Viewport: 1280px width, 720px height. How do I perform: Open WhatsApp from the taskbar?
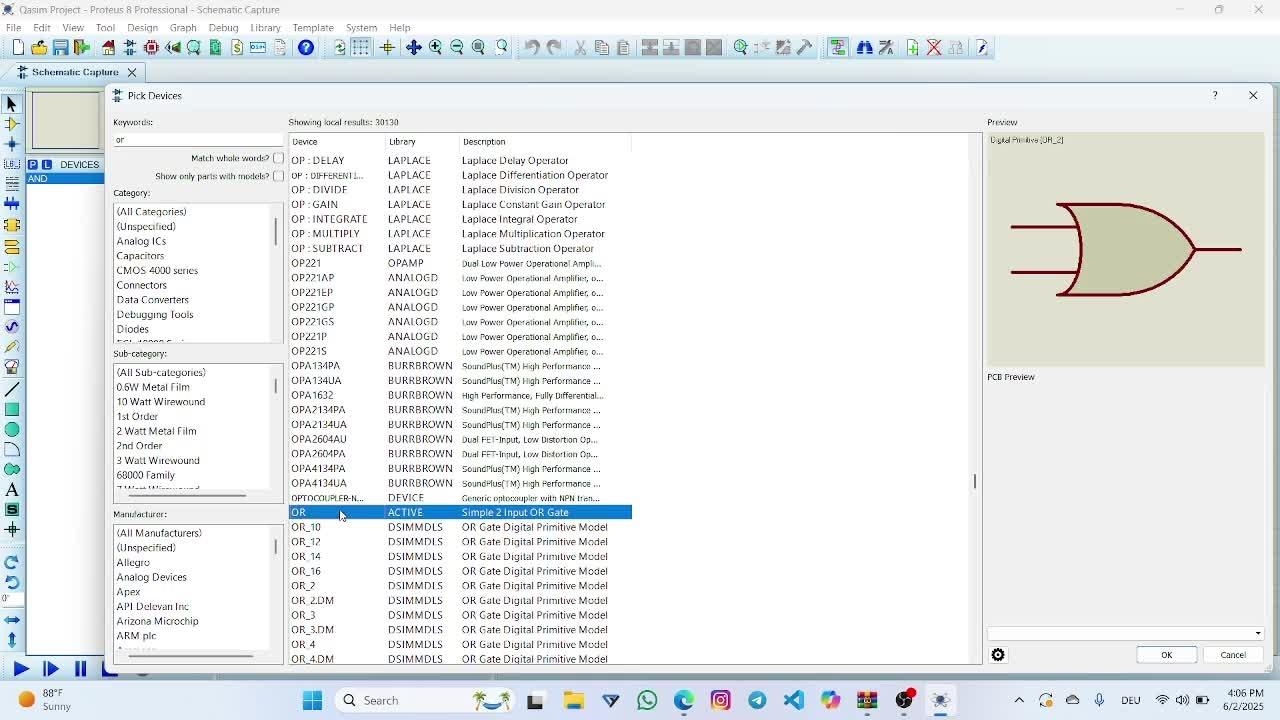click(647, 700)
